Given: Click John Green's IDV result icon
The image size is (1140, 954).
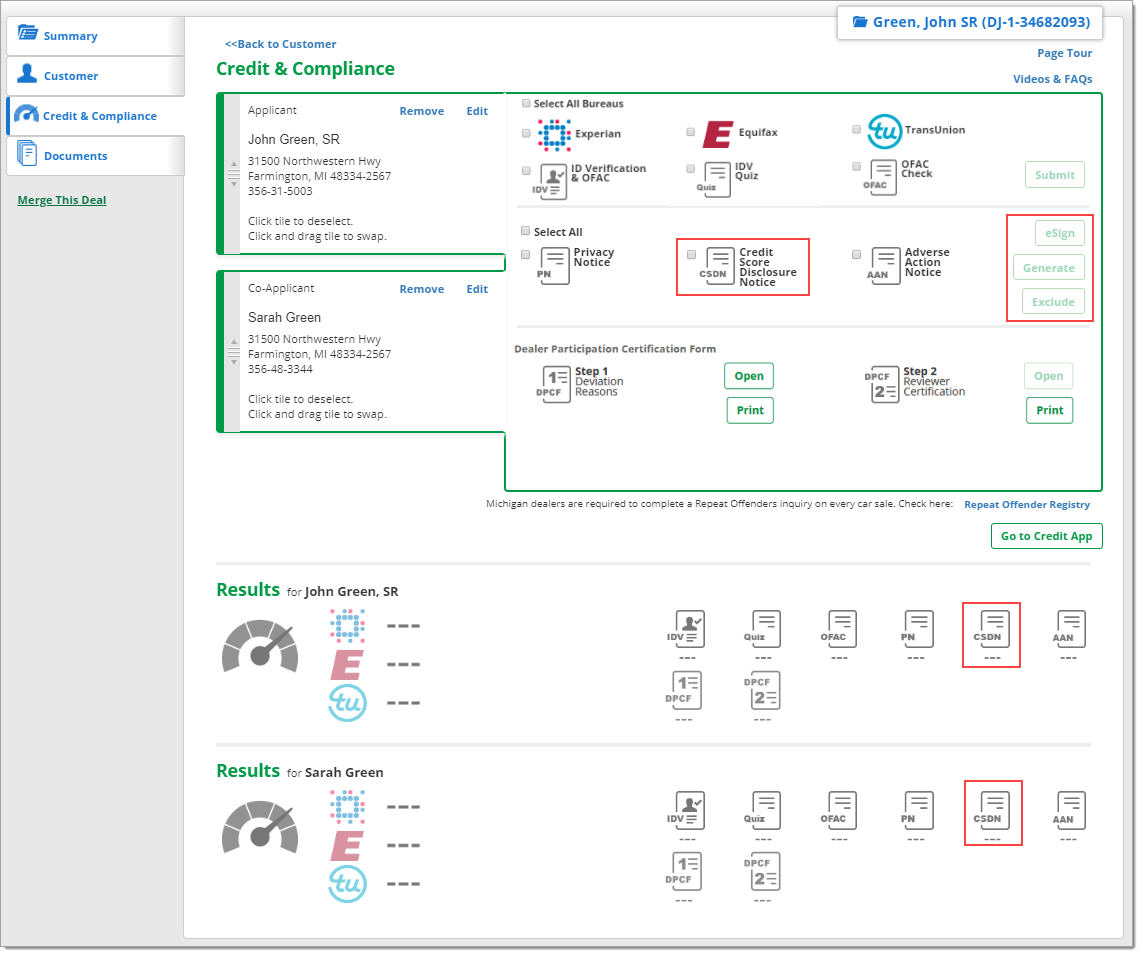Looking at the screenshot, I should tap(686, 629).
